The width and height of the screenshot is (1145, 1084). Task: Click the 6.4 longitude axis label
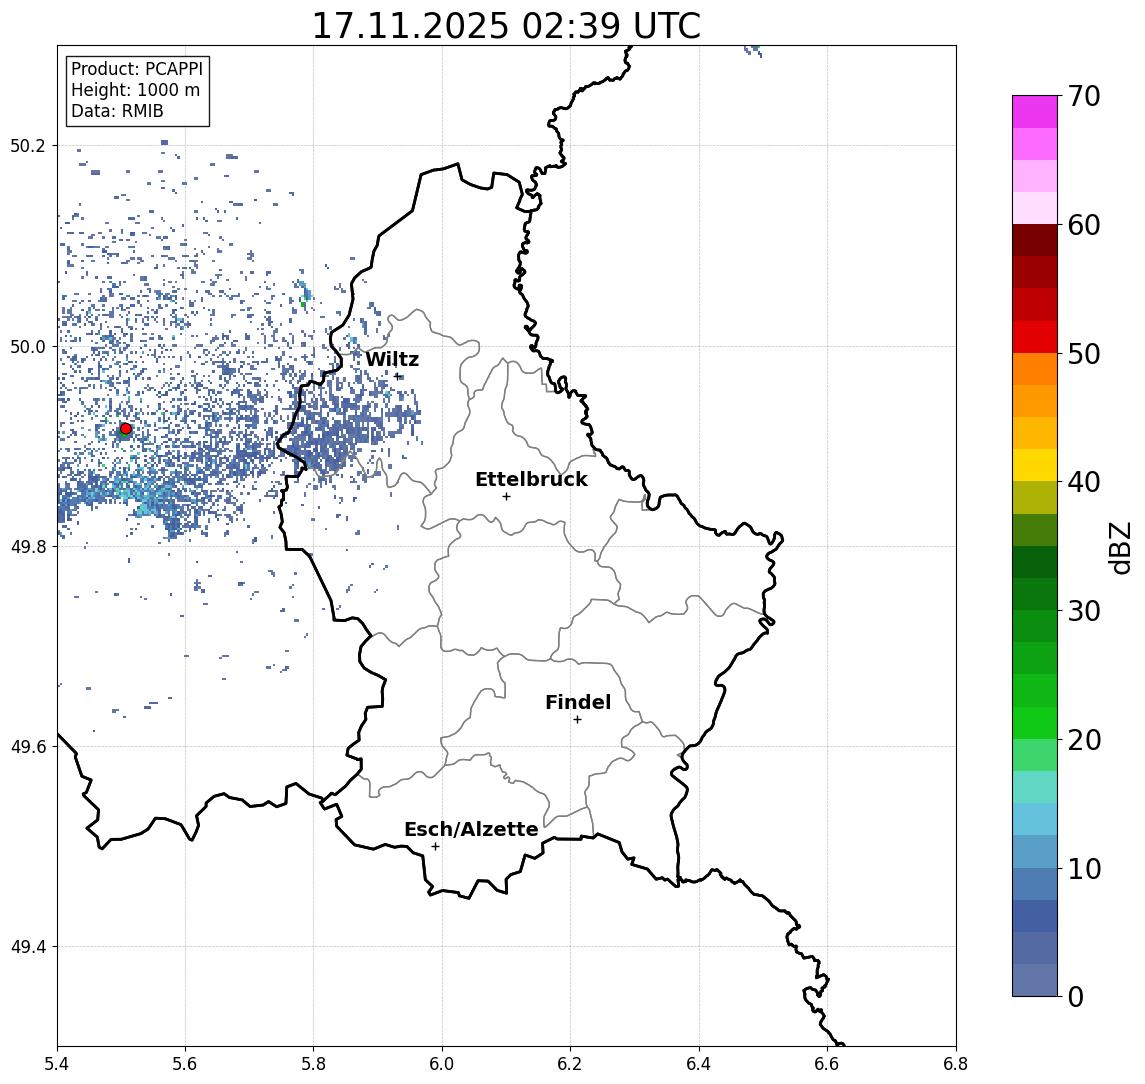[x=699, y=1064]
